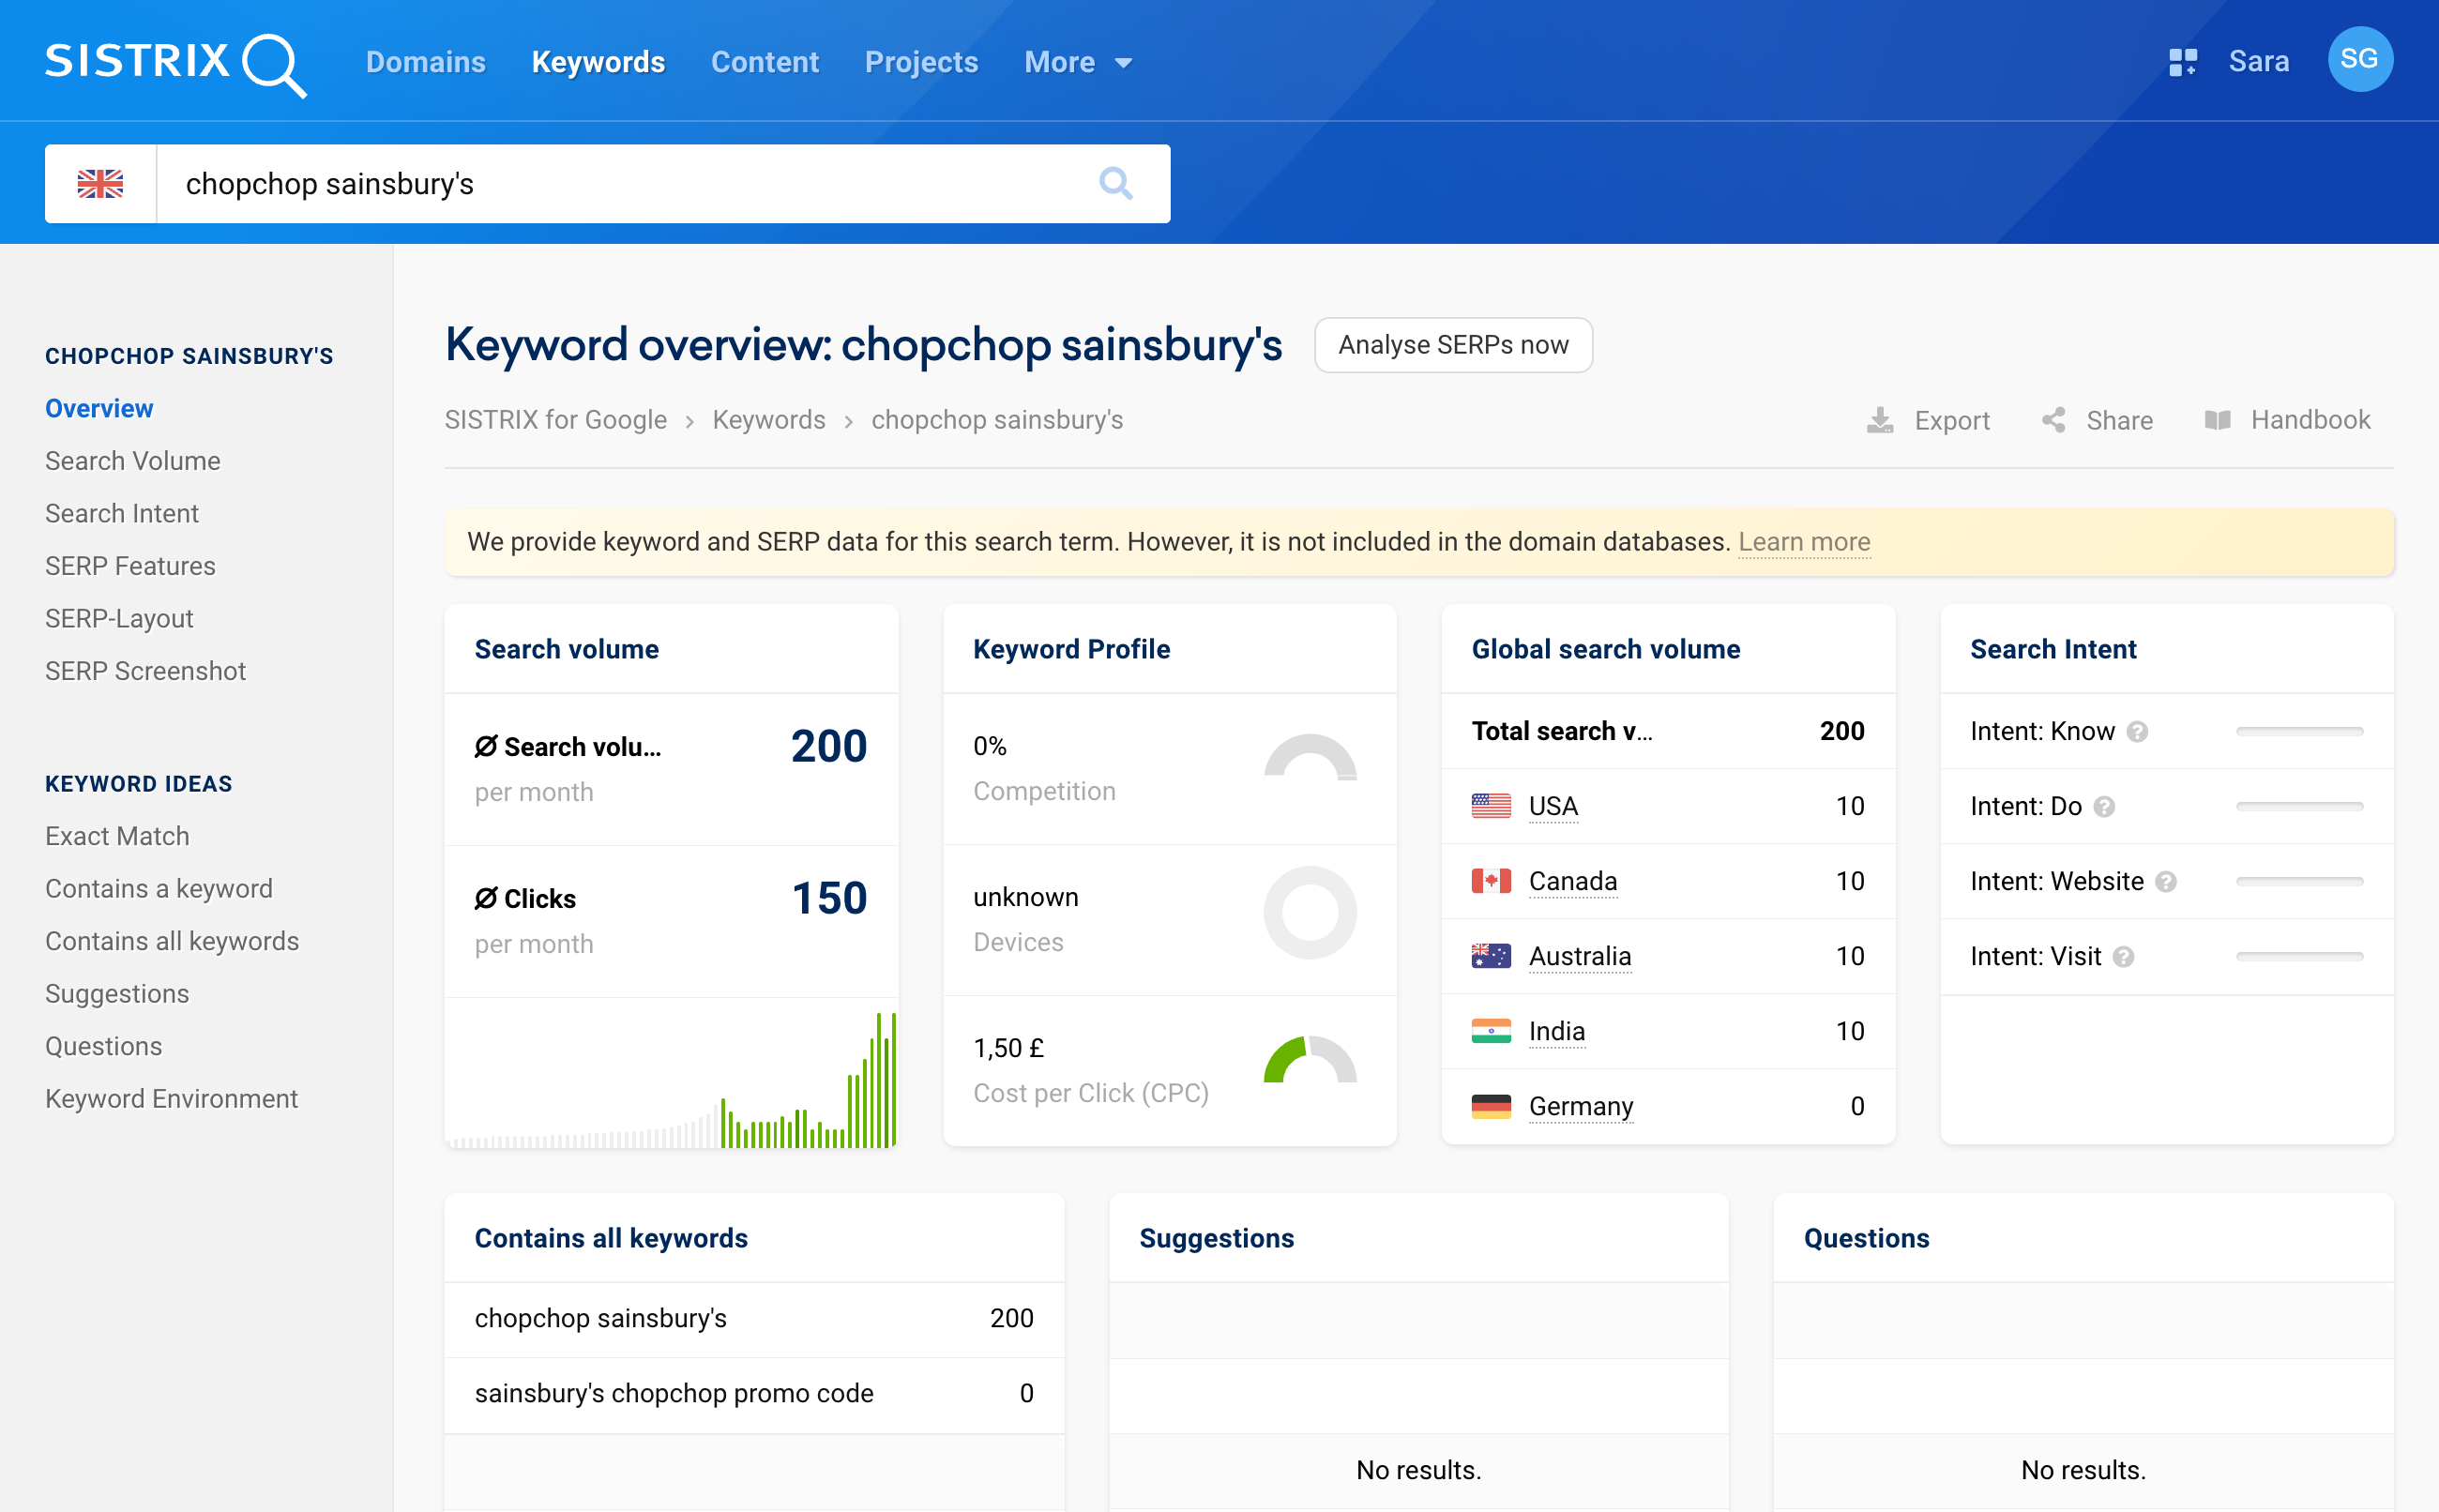Click the USA flag icon
This screenshot has height=1512, width=2439.
pos(1491,806)
